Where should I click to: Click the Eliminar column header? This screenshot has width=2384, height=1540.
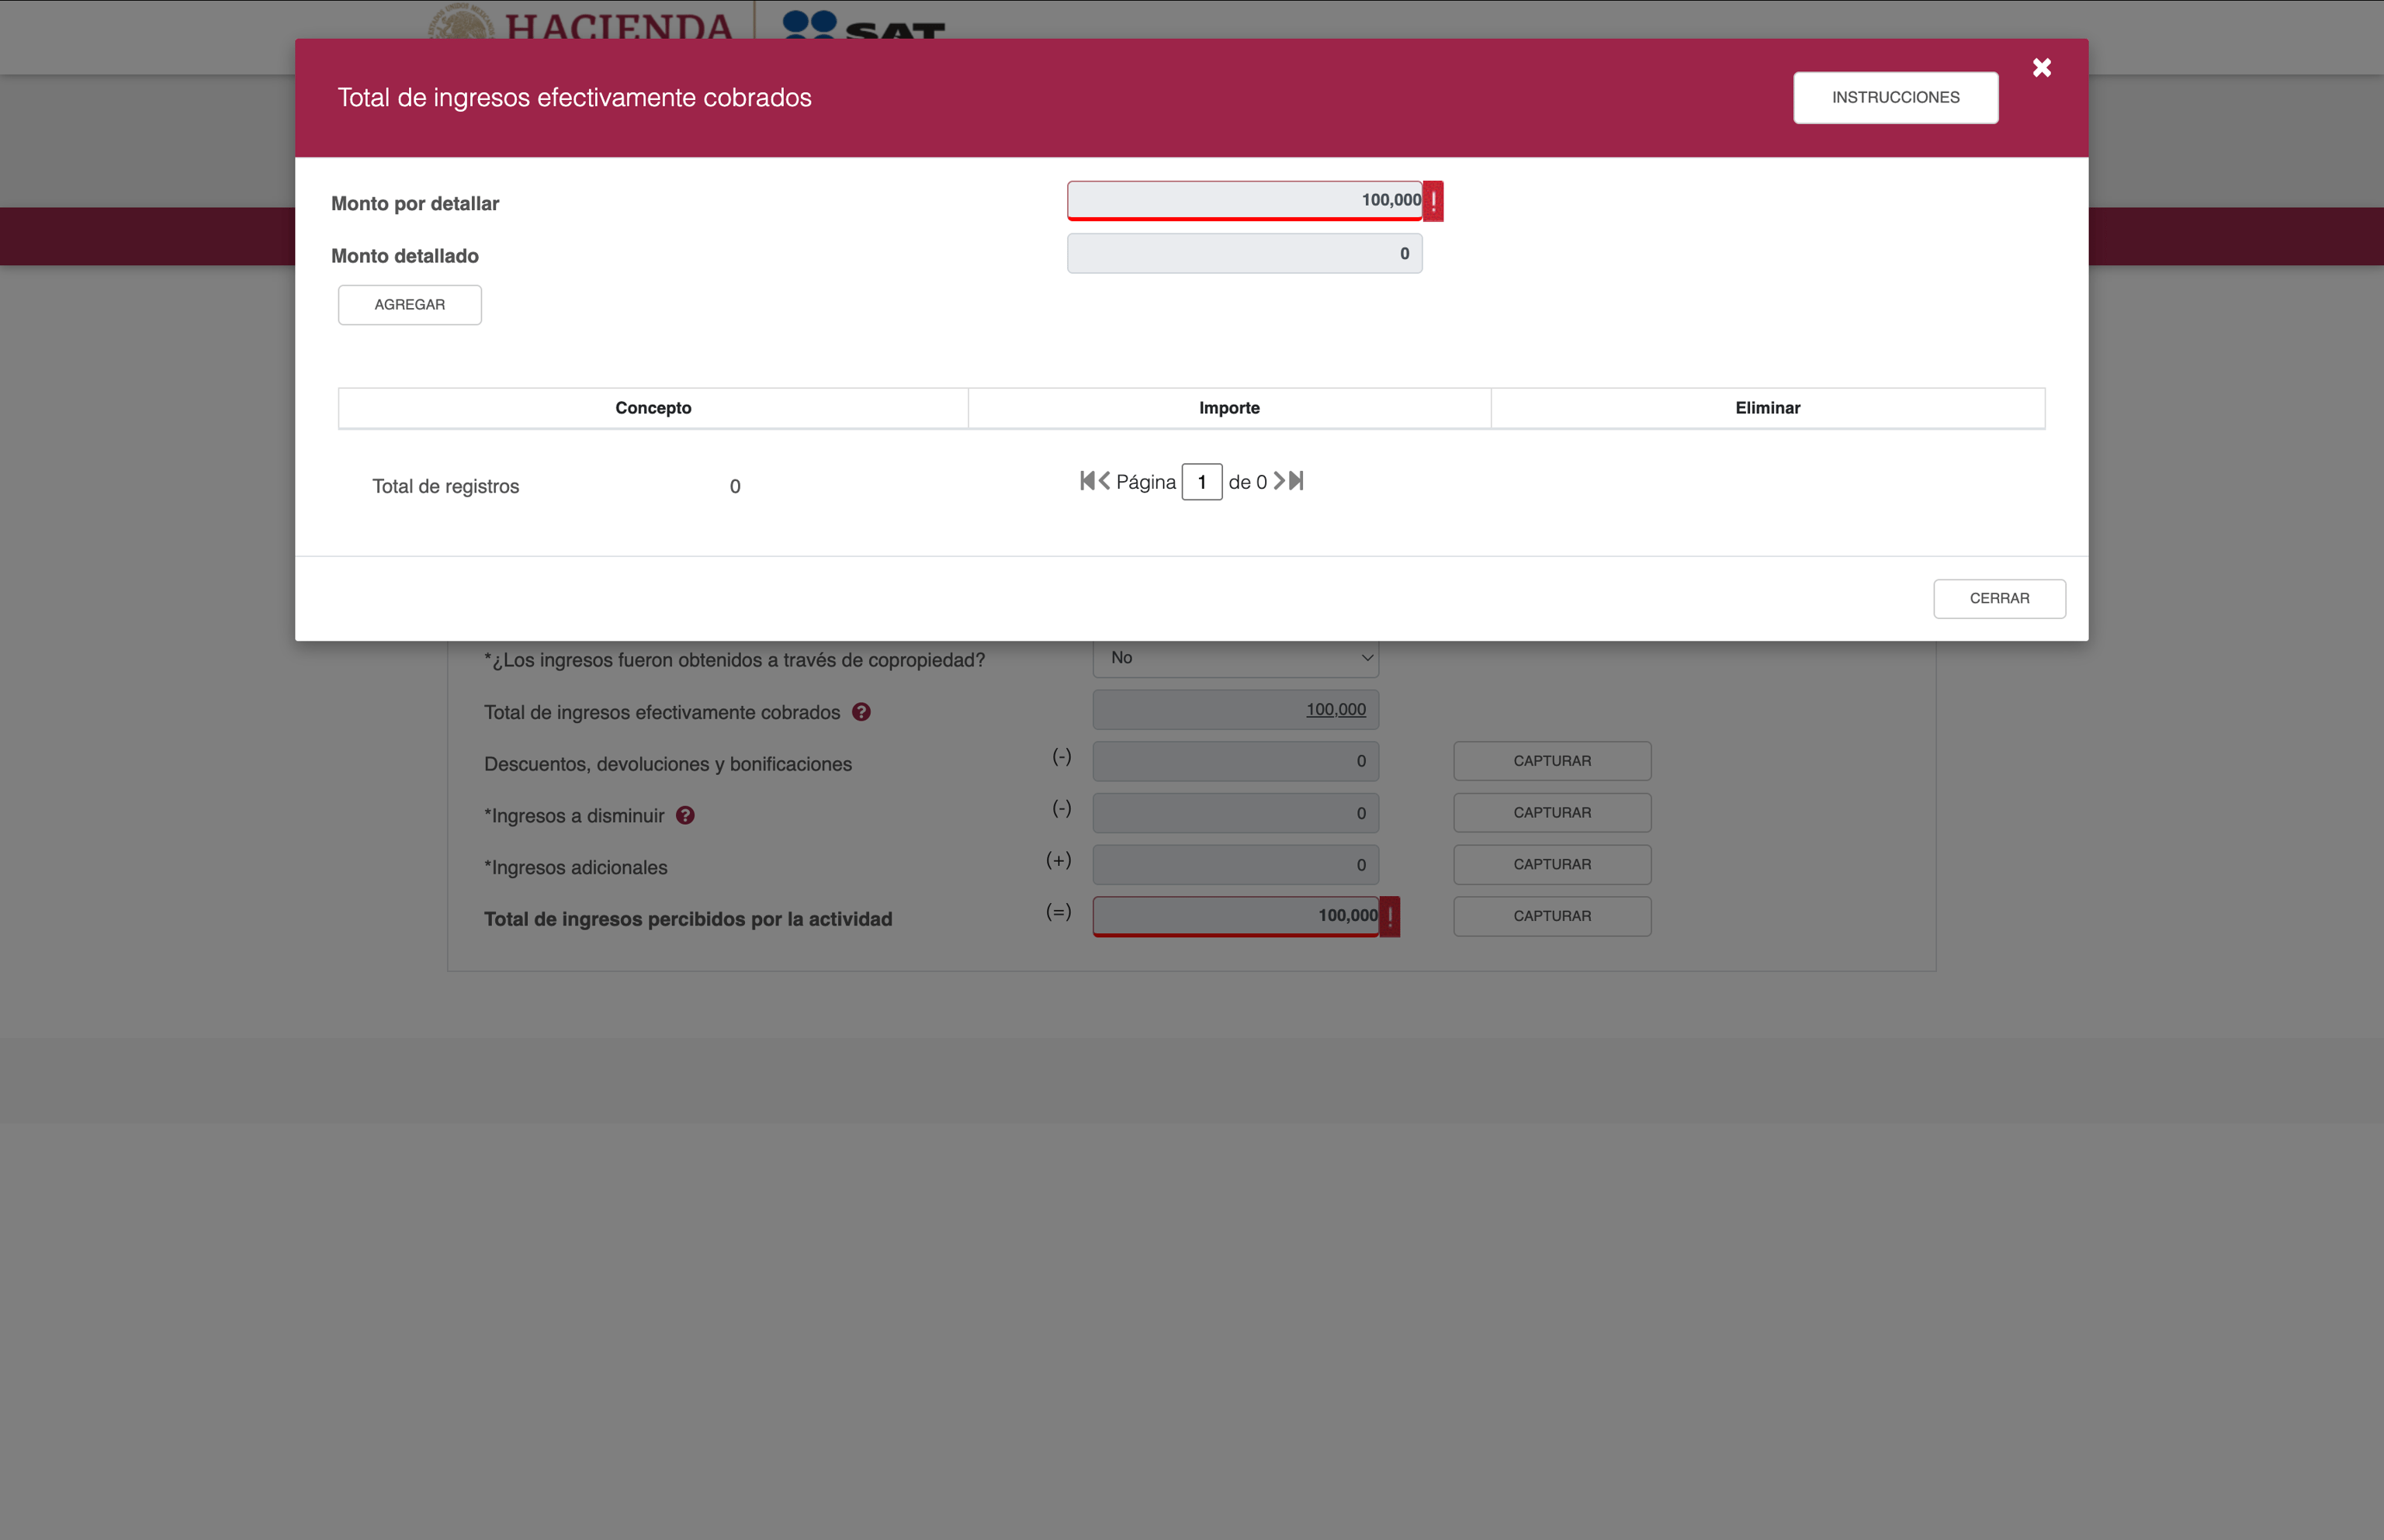pyautogui.click(x=1767, y=408)
